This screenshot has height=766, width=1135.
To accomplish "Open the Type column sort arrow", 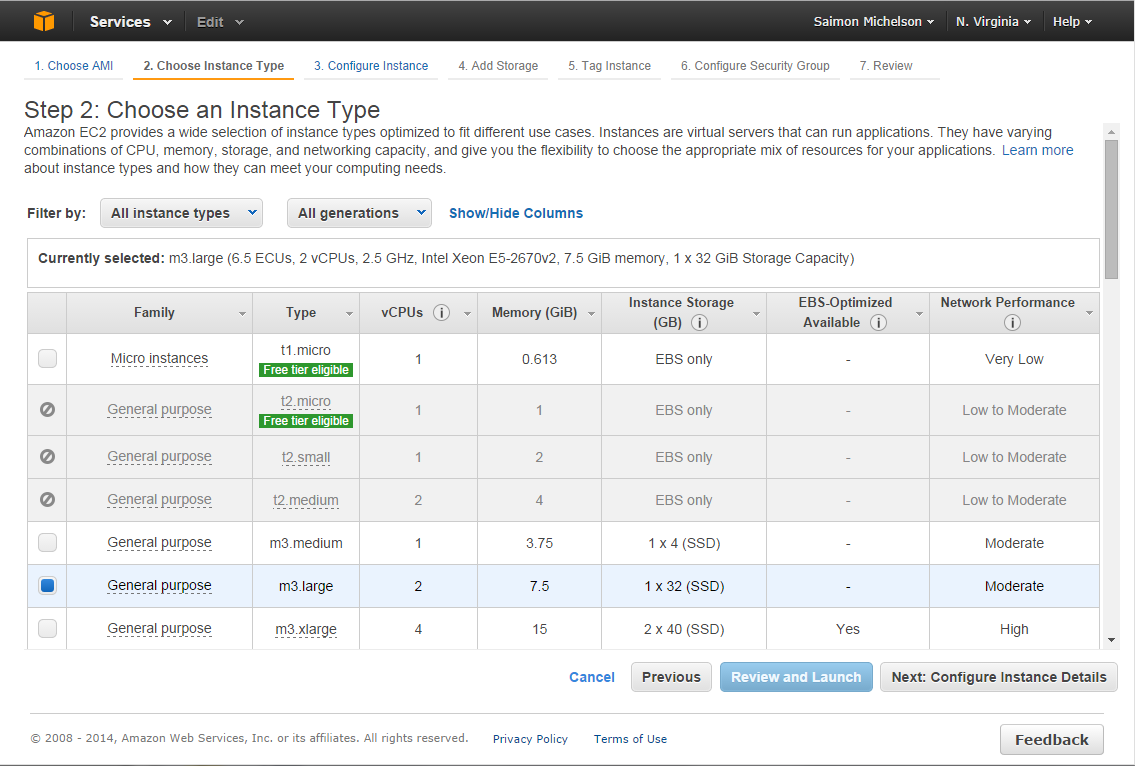I will click(349, 313).
